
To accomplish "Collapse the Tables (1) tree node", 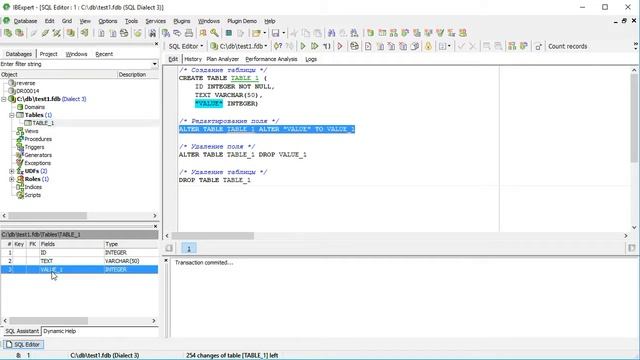I will (12, 115).
